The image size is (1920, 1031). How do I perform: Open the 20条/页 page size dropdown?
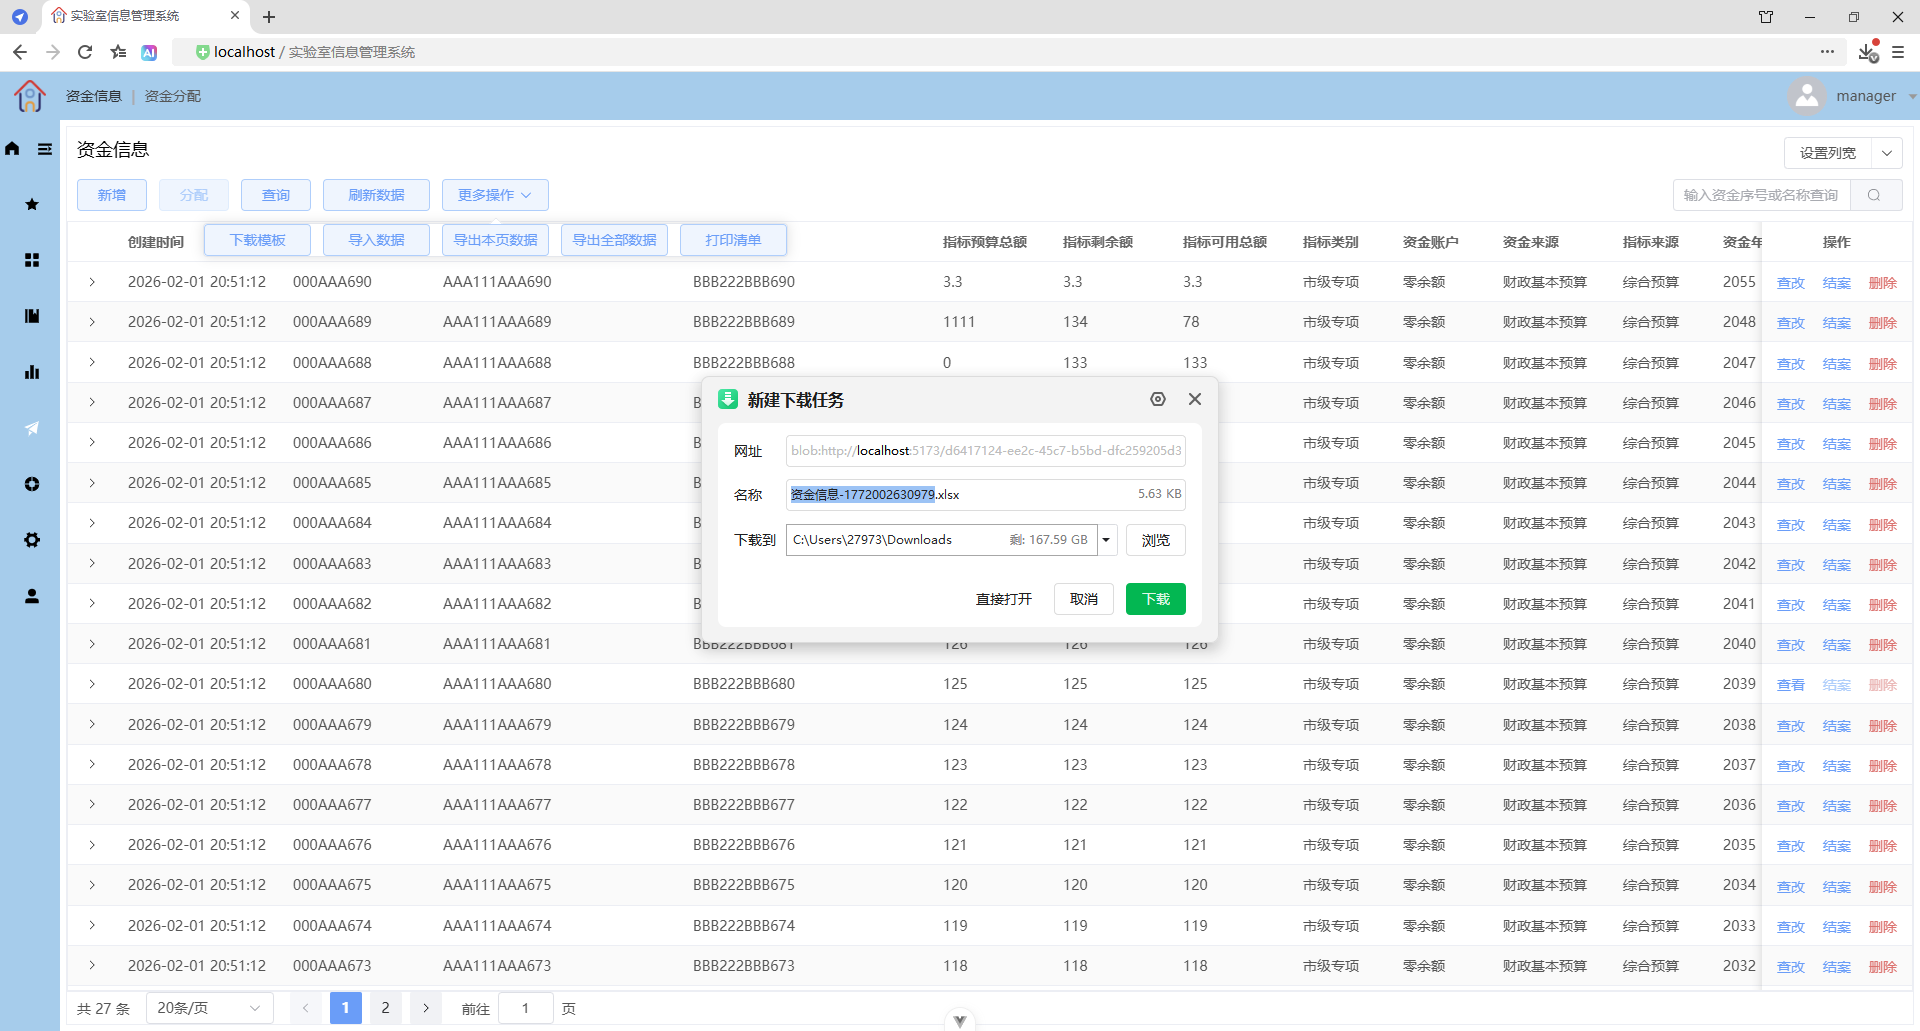pyautogui.click(x=210, y=1008)
